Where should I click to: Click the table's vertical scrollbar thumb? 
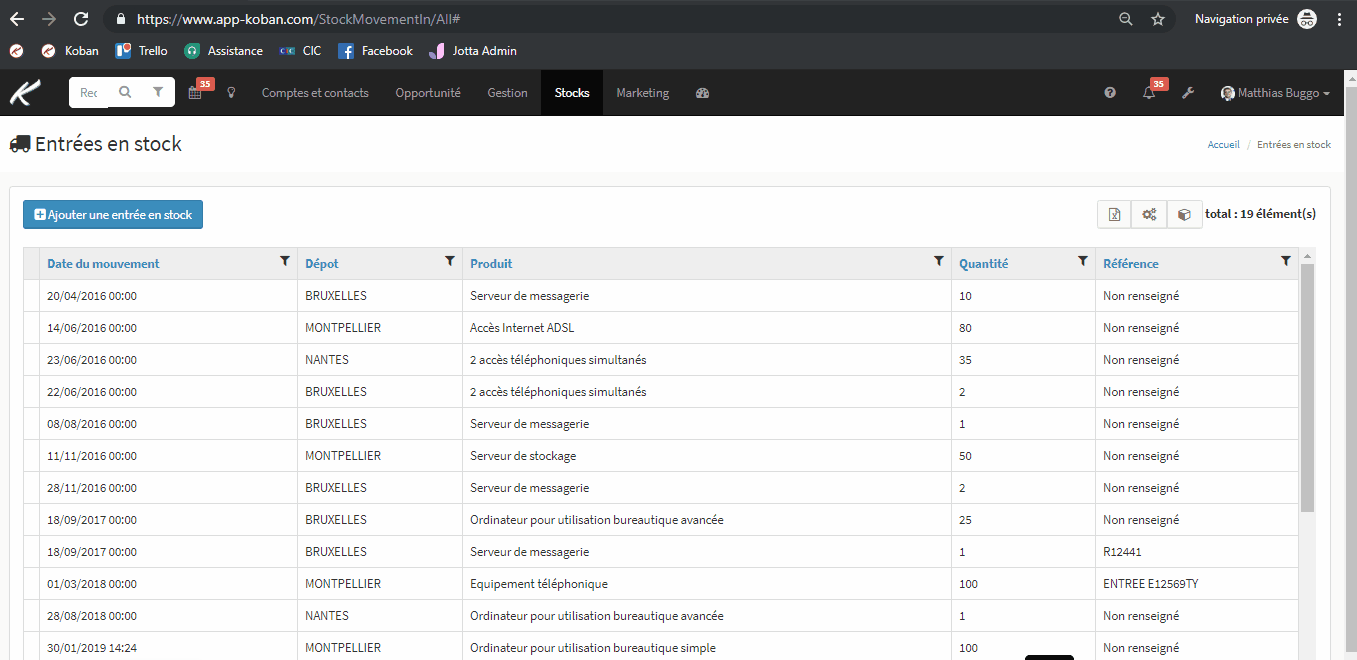(1307, 388)
